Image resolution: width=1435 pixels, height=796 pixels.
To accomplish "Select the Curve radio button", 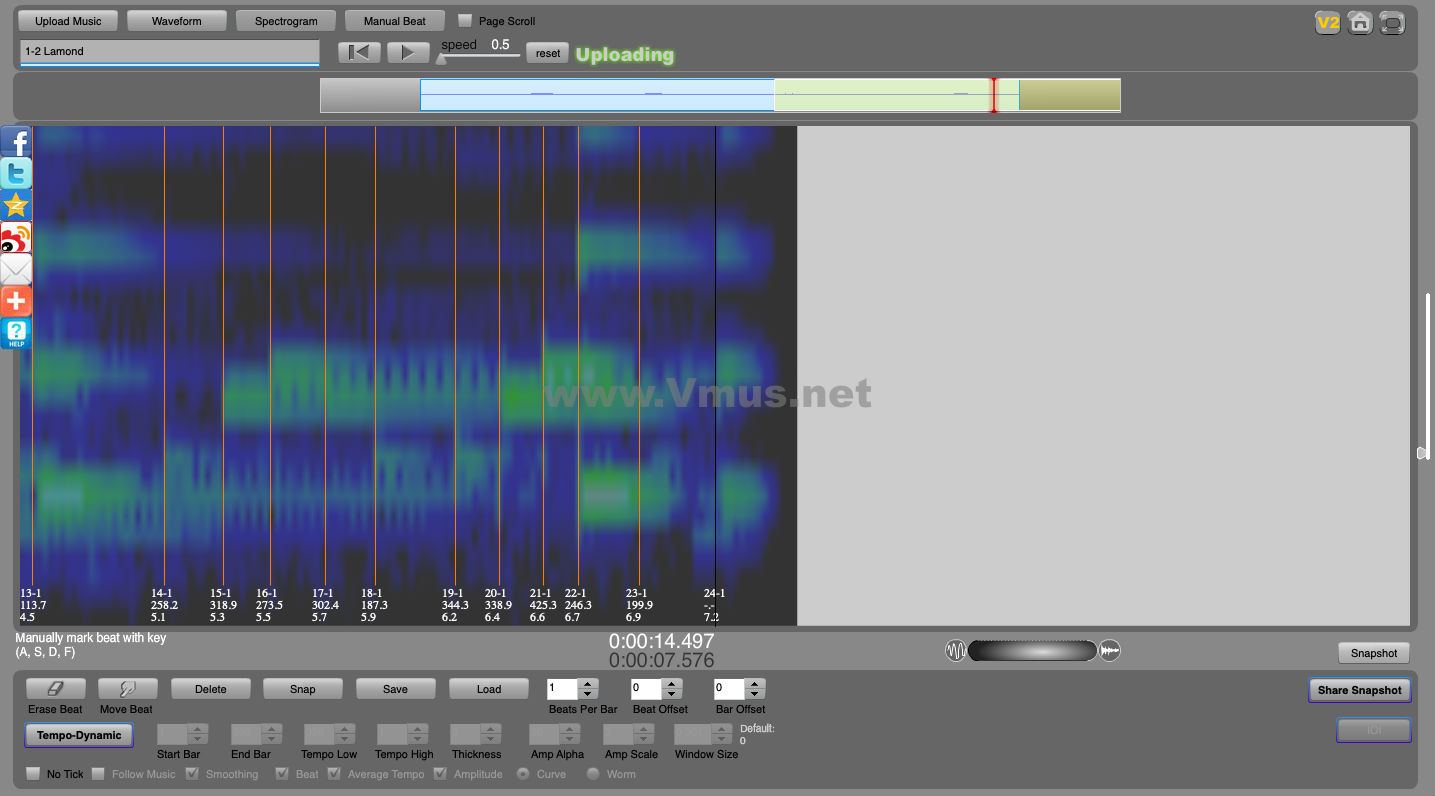I will tap(523, 774).
